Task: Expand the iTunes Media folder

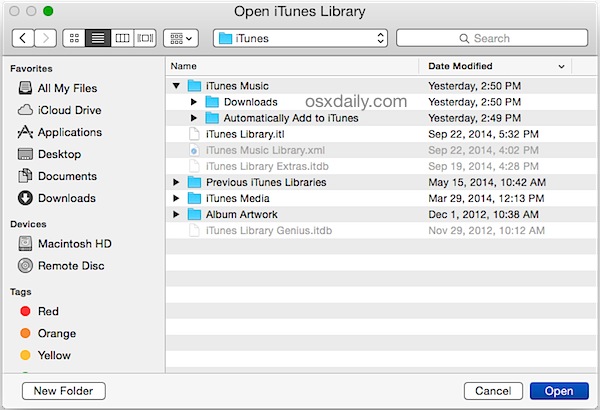Action: (x=176, y=198)
